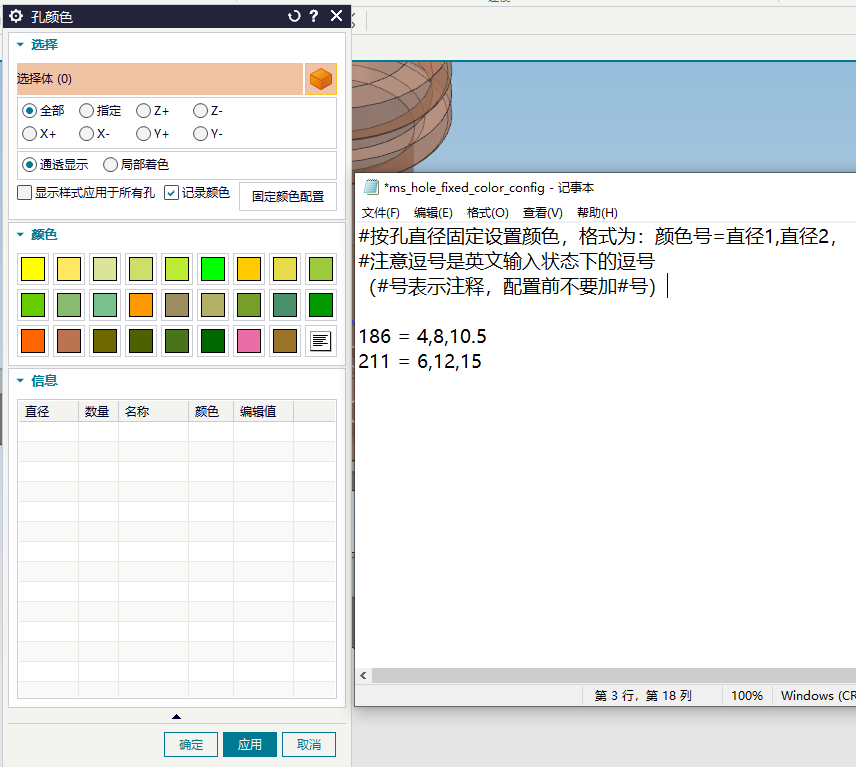Collapse the 信息 section

click(20, 380)
